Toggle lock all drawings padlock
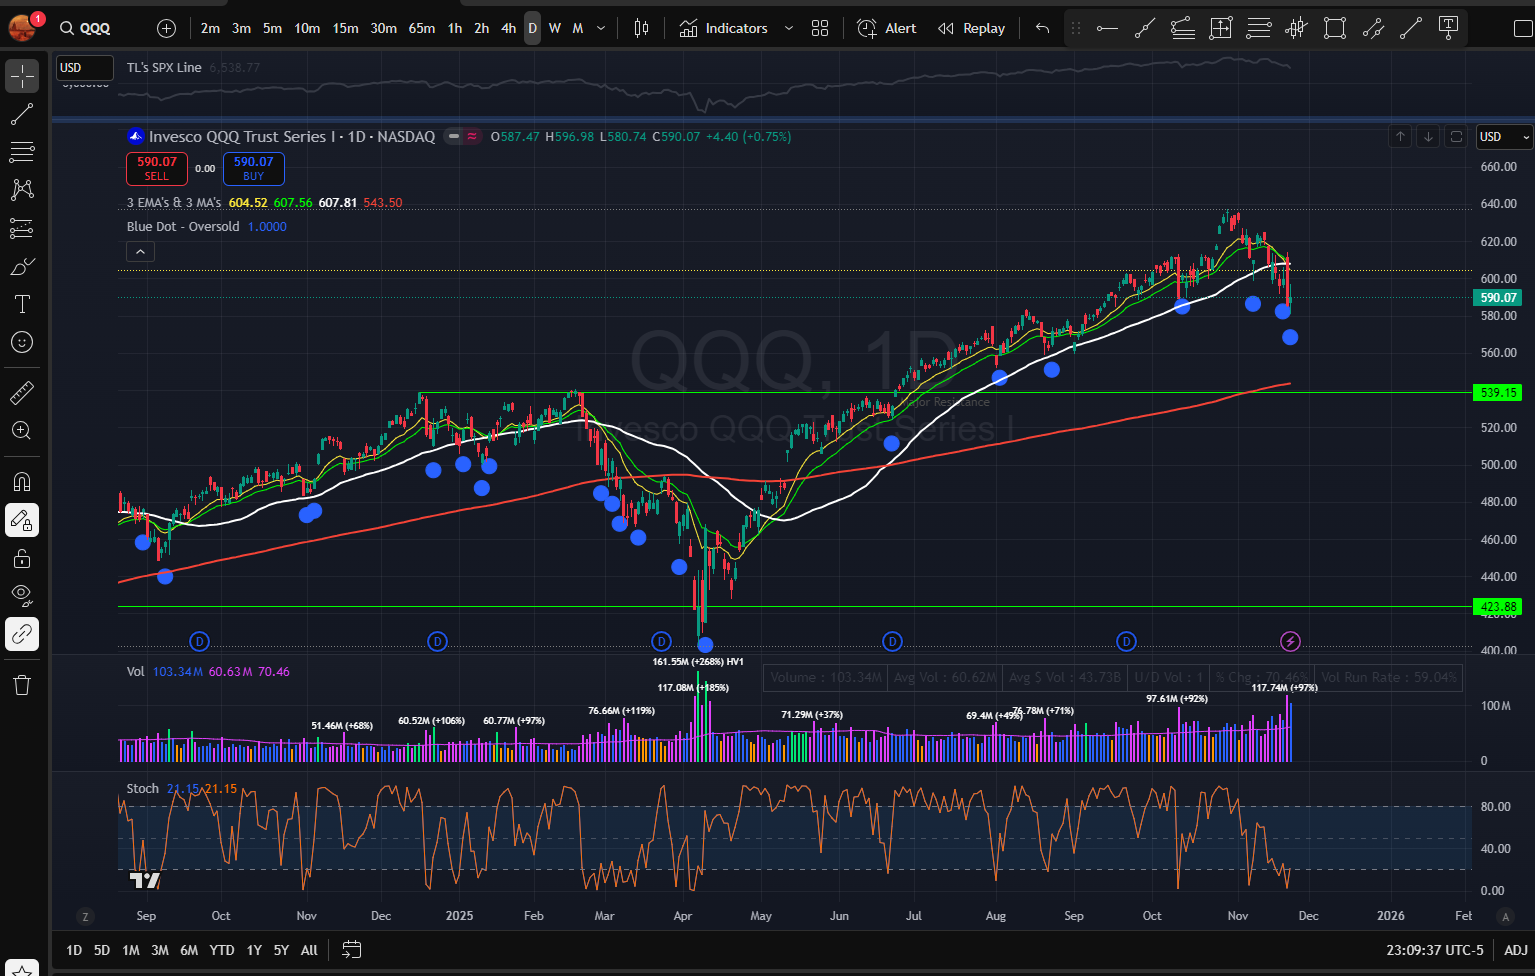Image resolution: width=1535 pixels, height=976 pixels. tap(22, 558)
